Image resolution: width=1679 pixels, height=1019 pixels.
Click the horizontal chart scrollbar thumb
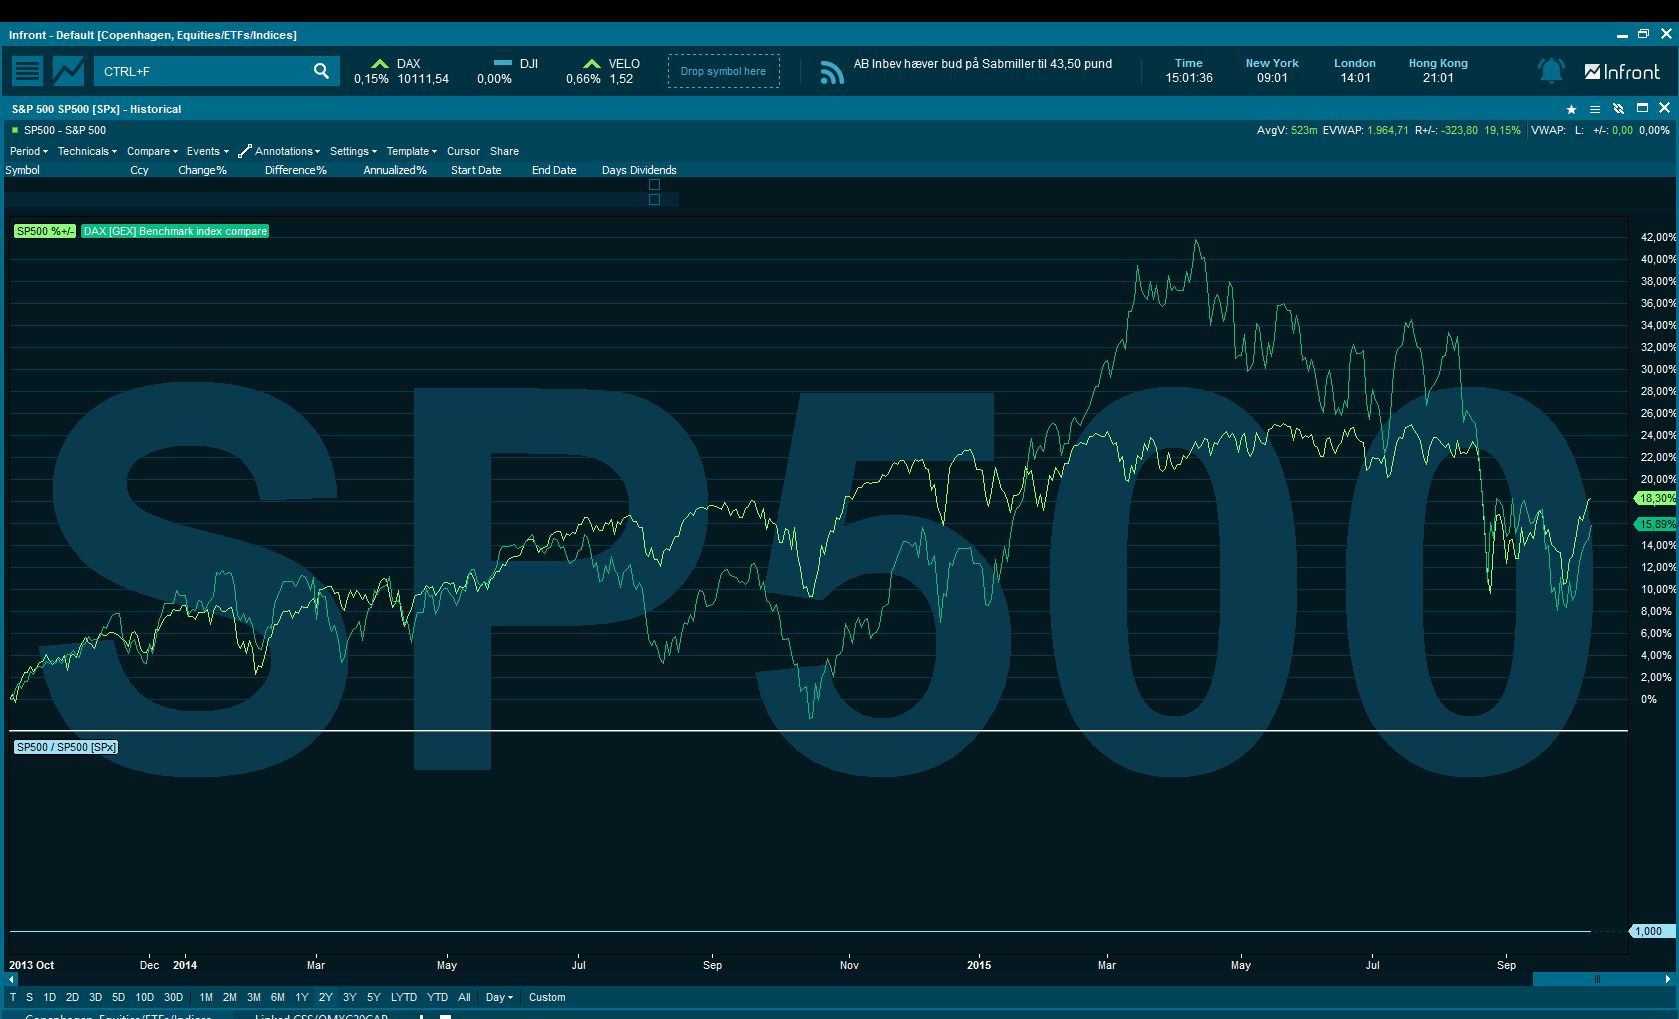point(1597,979)
